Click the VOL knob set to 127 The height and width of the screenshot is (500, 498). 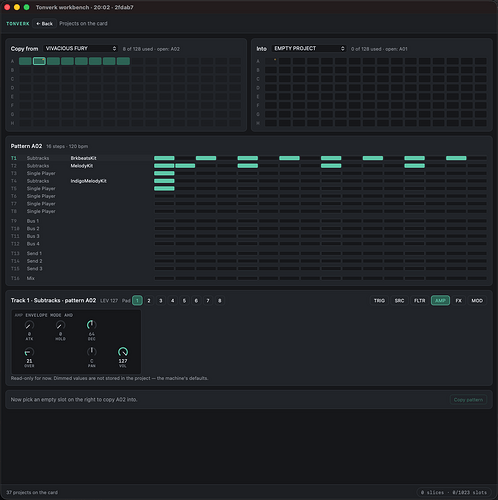point(123,352)
